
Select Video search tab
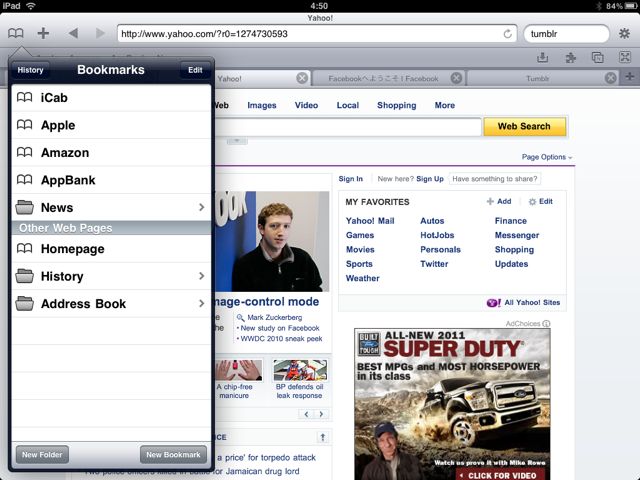pyautogui.click(x=306, y=105)
